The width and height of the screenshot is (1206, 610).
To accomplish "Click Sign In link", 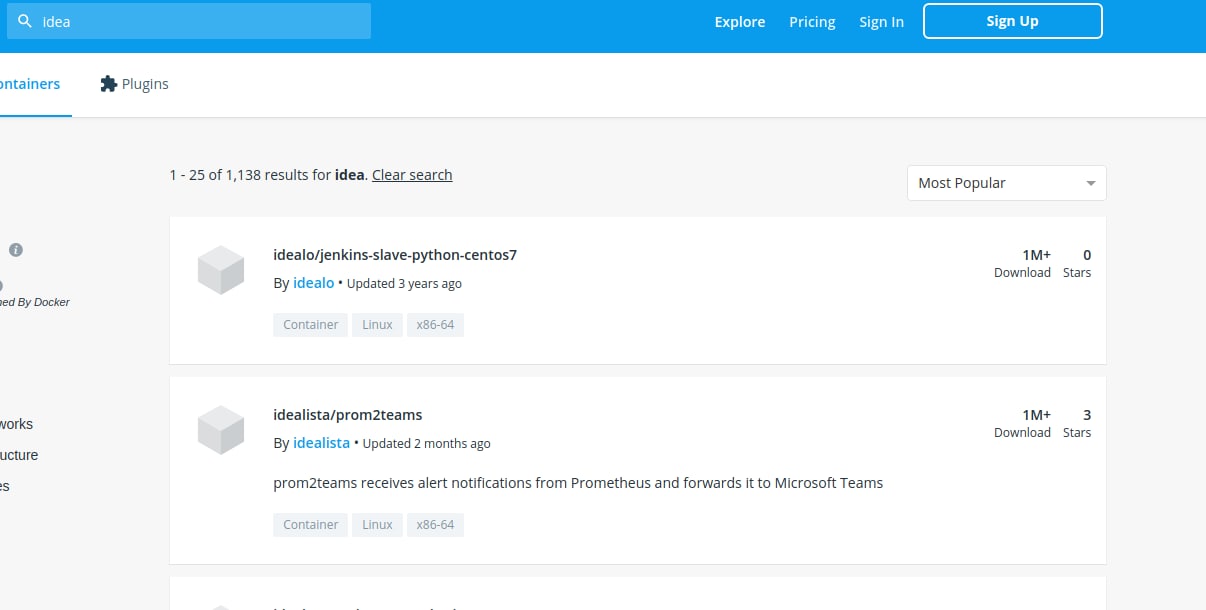I will pos(881,21).
